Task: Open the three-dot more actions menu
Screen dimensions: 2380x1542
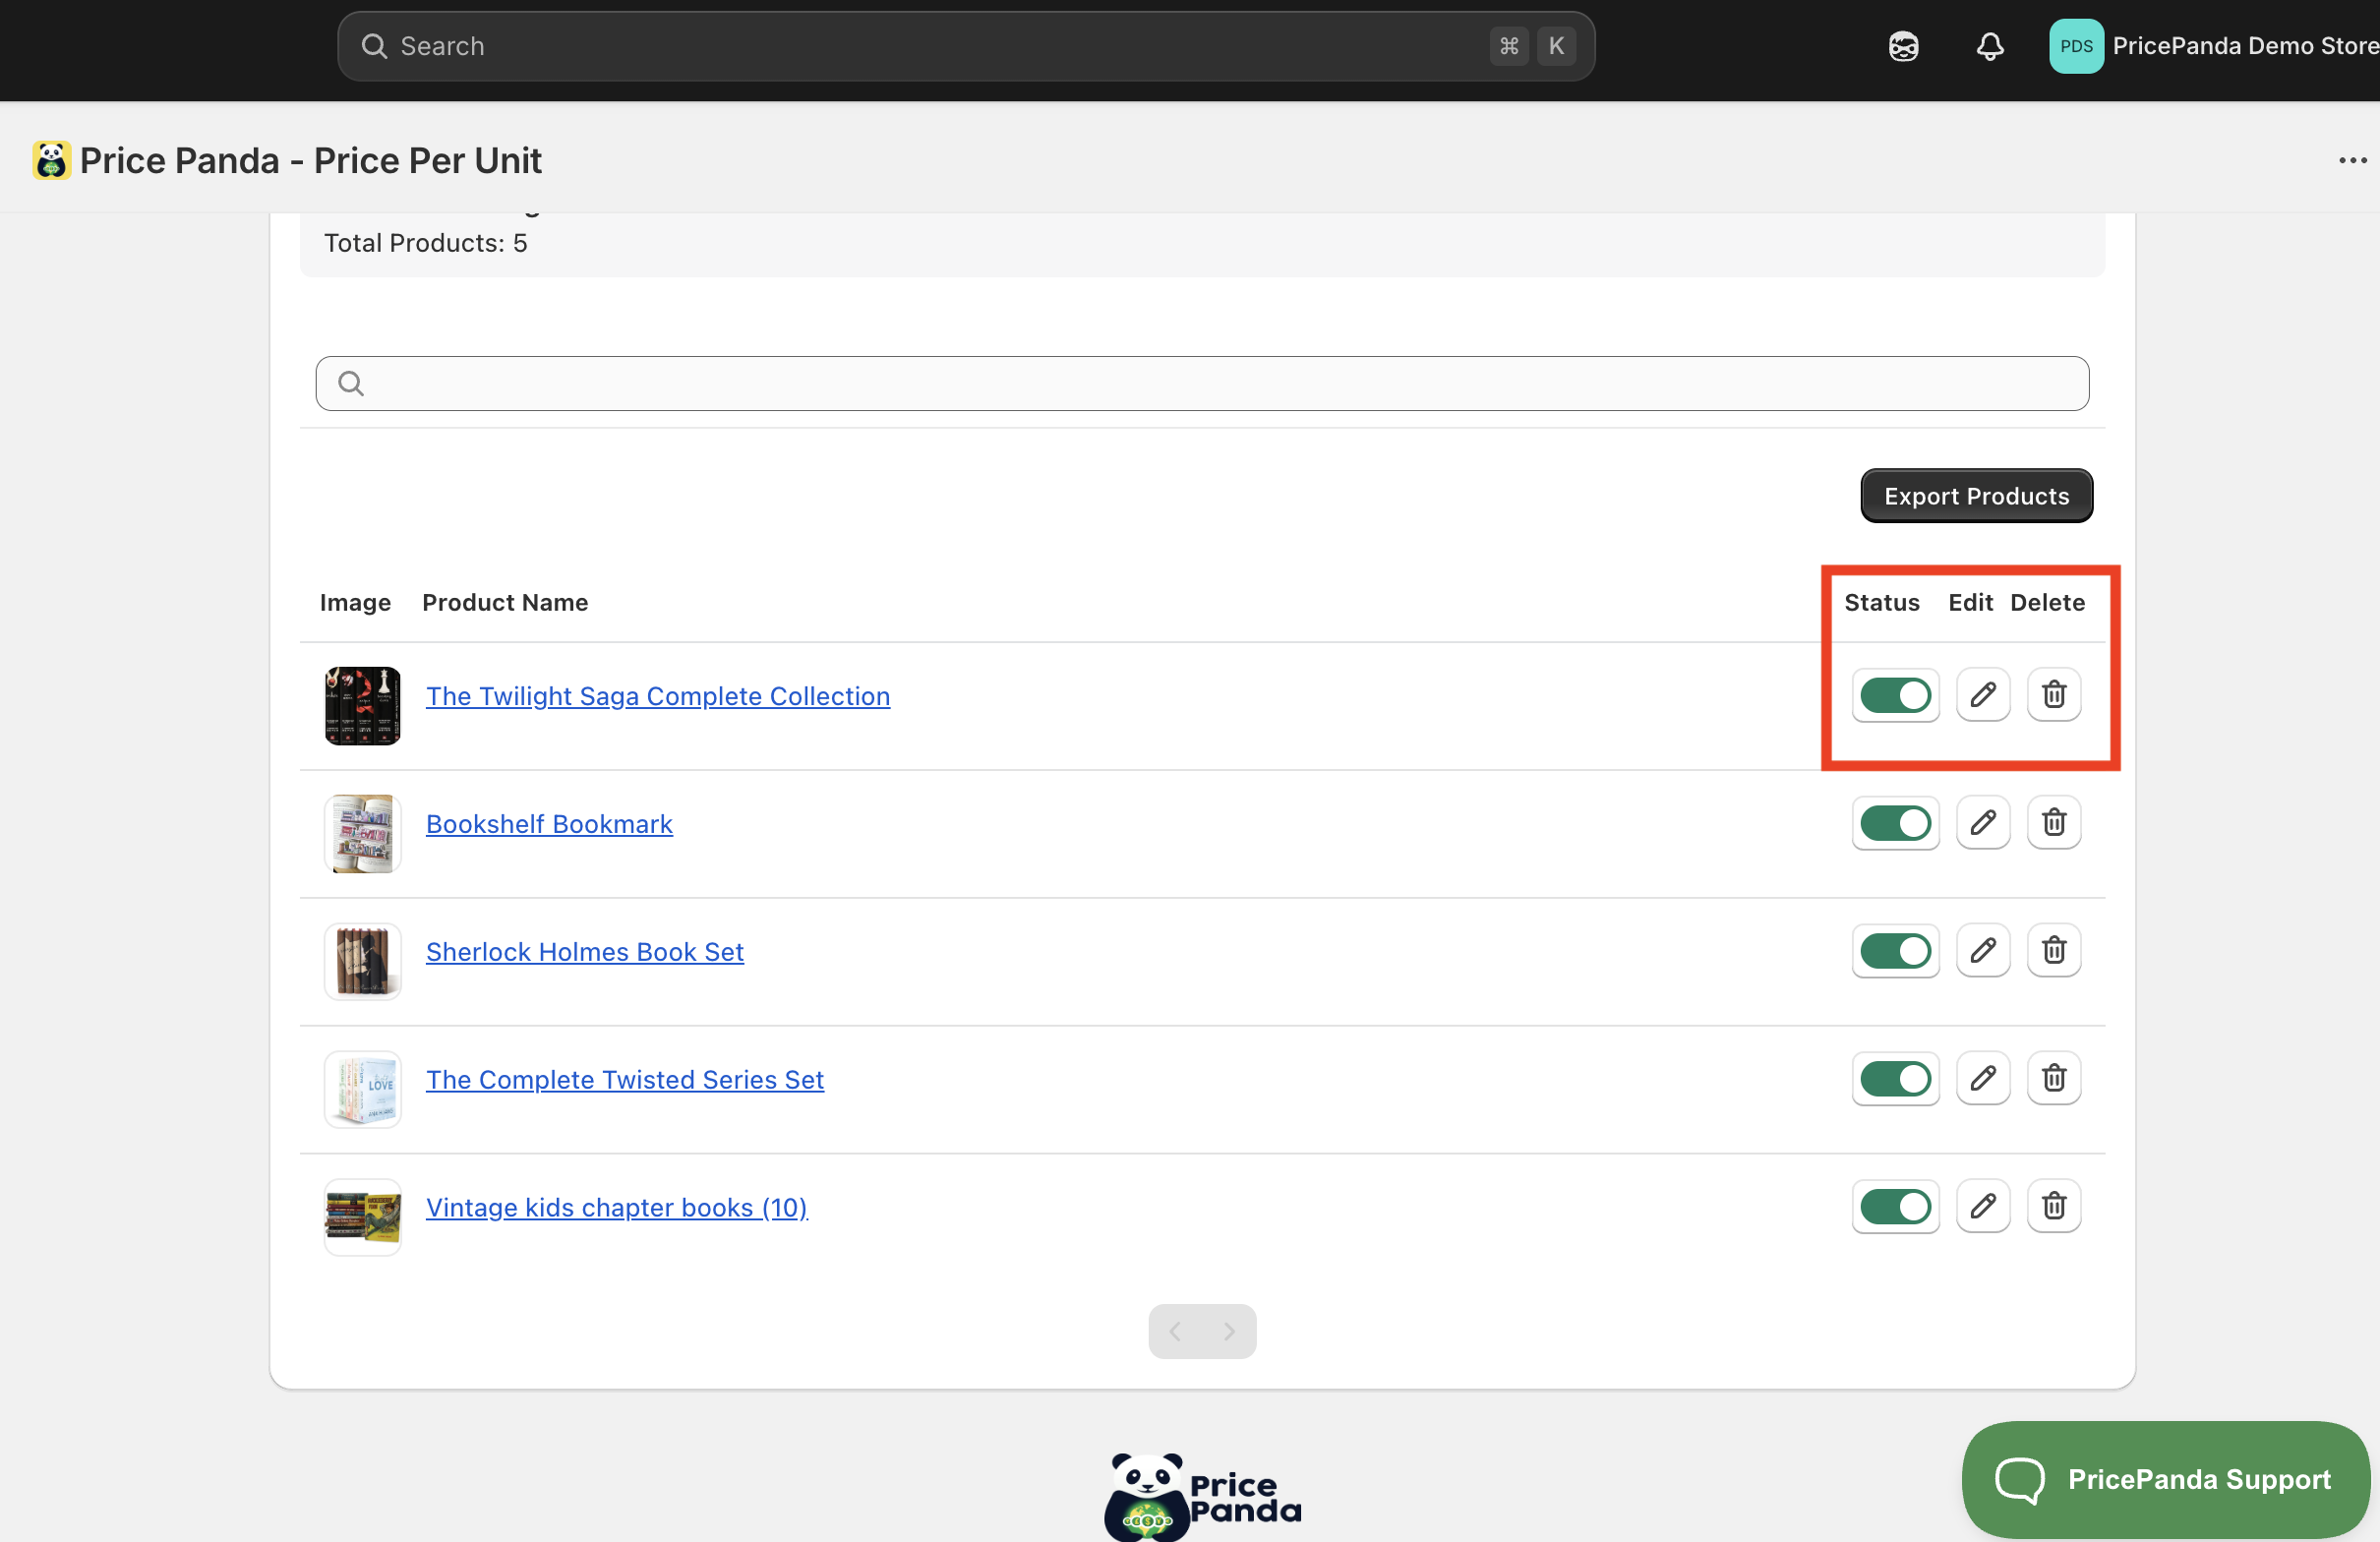Action: point(2352,160)
